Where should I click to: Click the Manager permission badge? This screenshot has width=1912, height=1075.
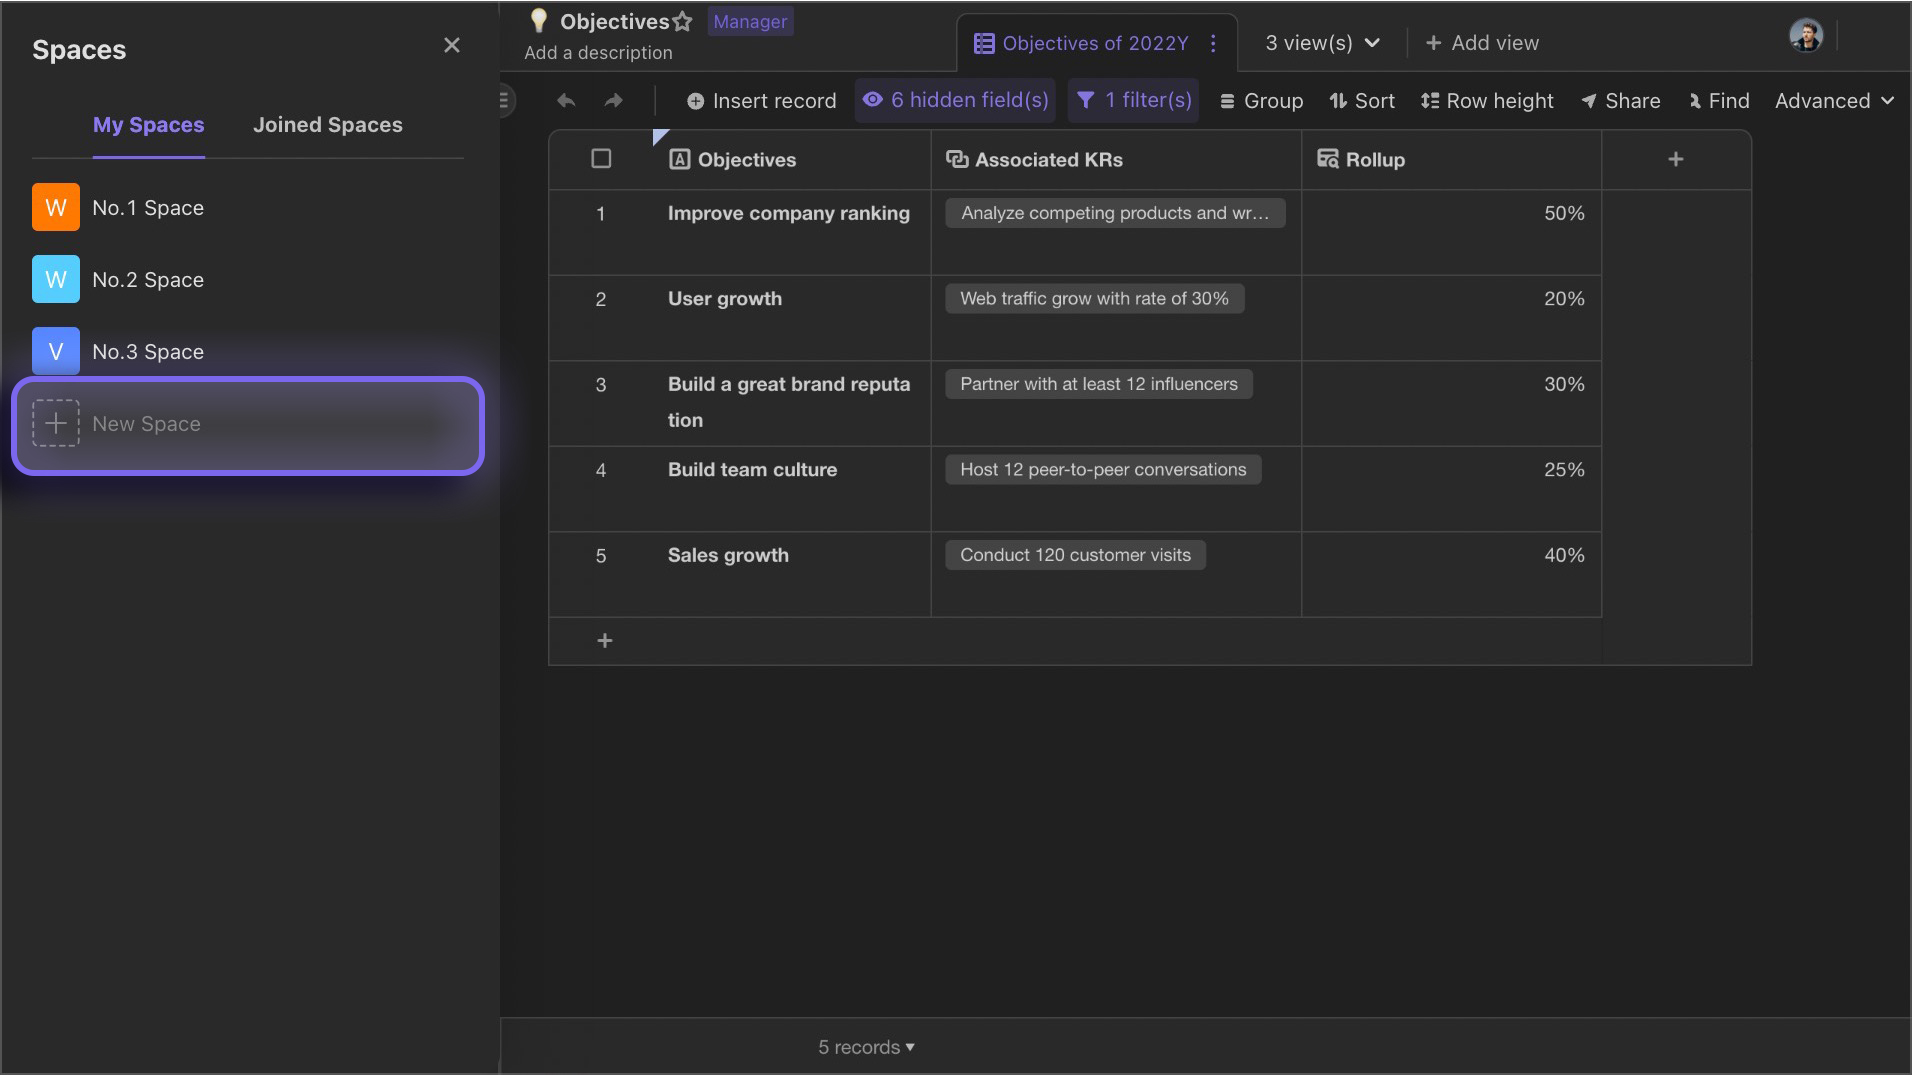point(750,21)
